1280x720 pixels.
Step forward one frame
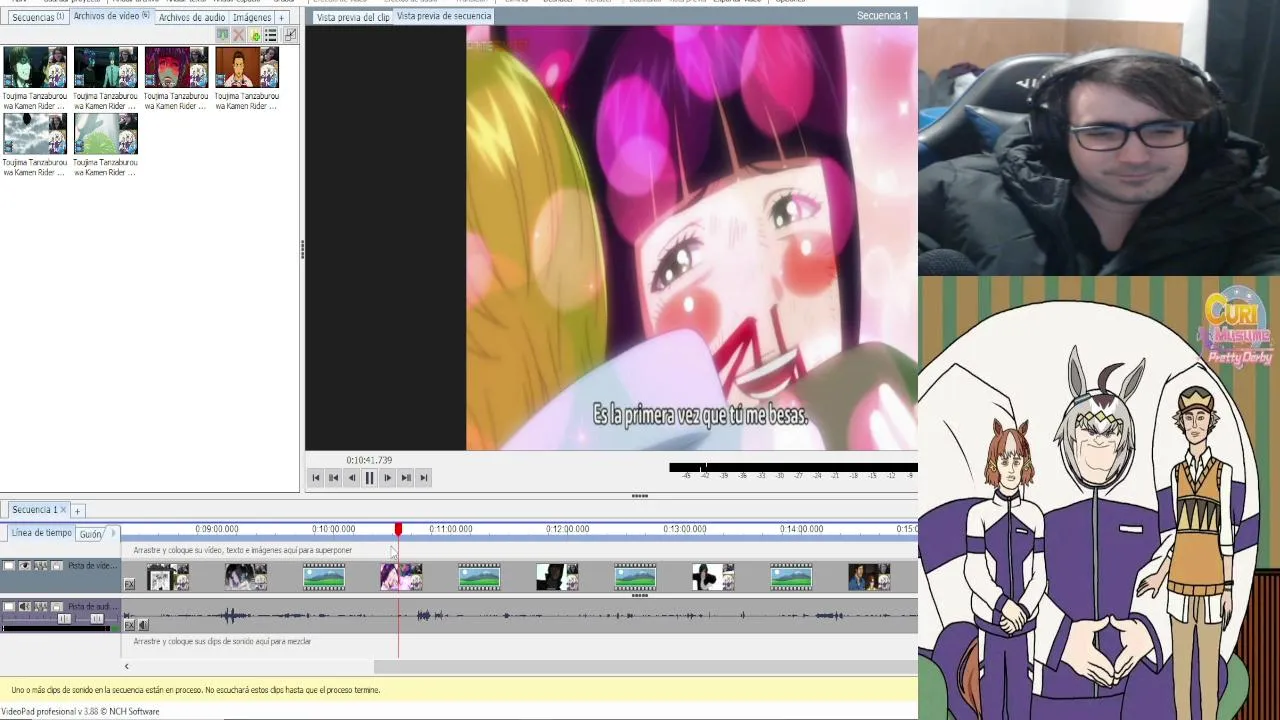[388, 478]
